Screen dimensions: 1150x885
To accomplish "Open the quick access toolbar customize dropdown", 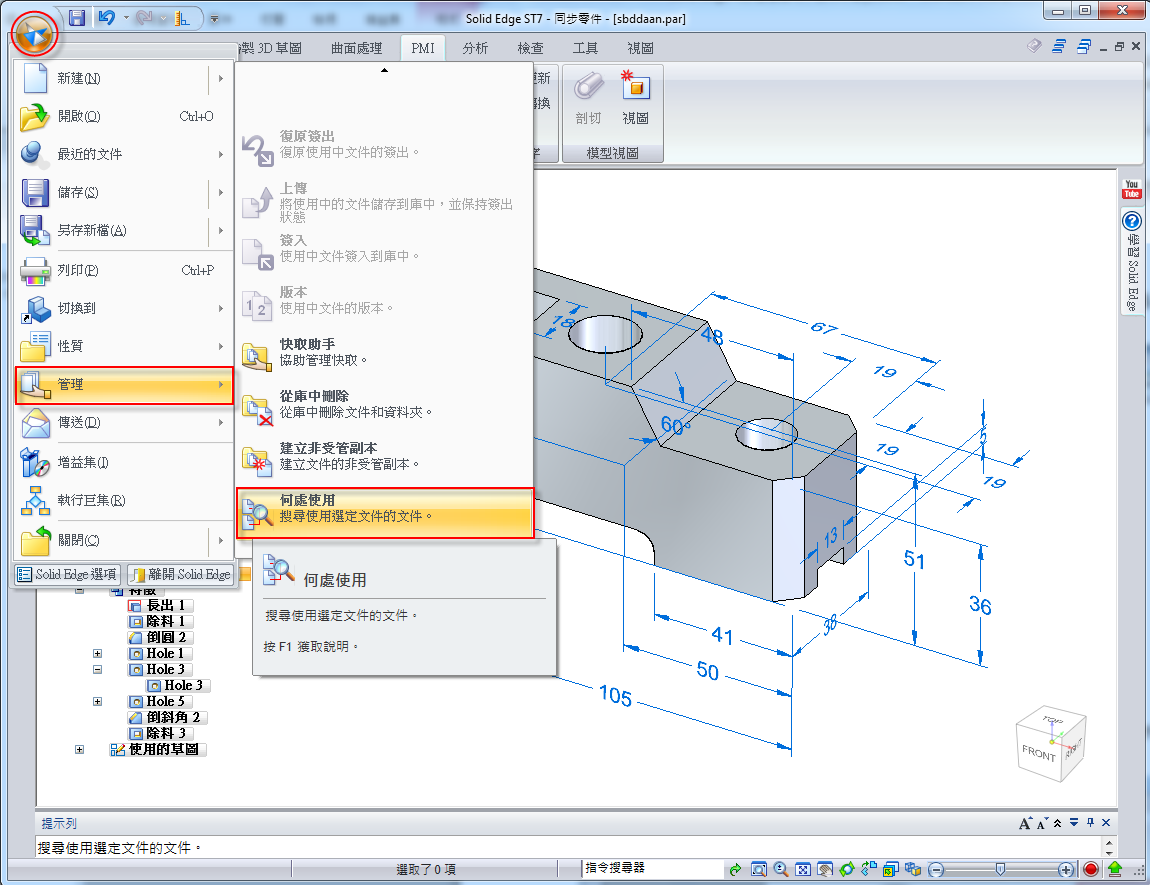I will (x=215, y=18).
